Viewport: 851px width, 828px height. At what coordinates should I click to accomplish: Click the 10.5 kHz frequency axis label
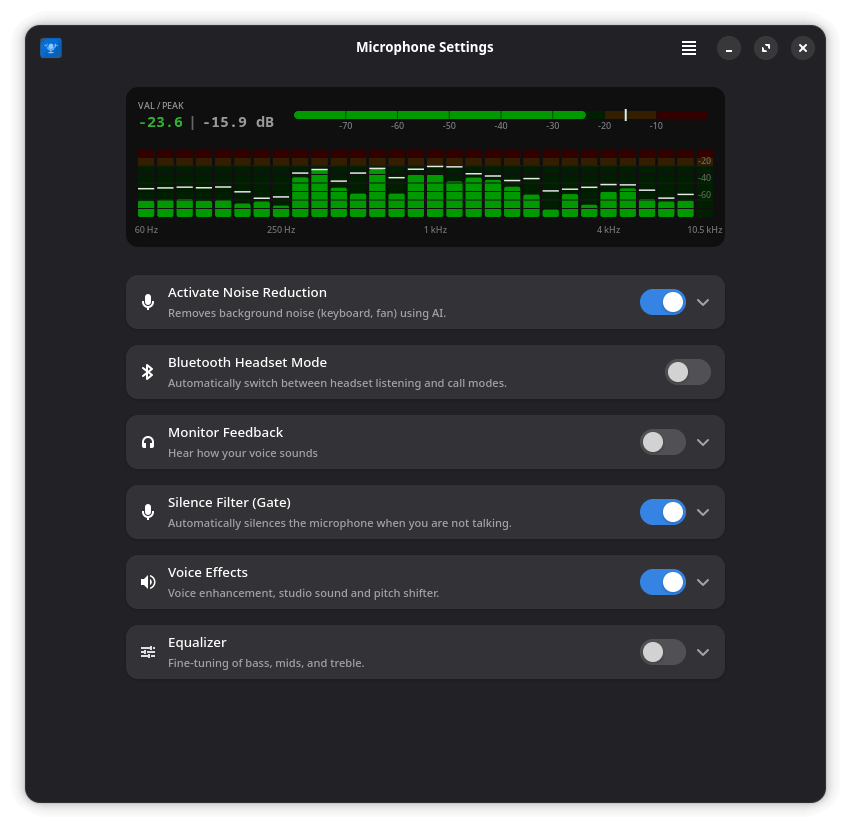[x=704, y=230]
